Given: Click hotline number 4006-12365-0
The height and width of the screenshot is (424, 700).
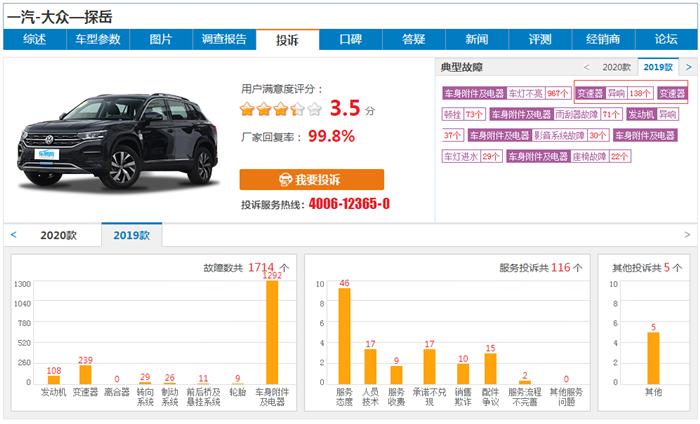Looking at the screenshot, I should click(349, 204).
